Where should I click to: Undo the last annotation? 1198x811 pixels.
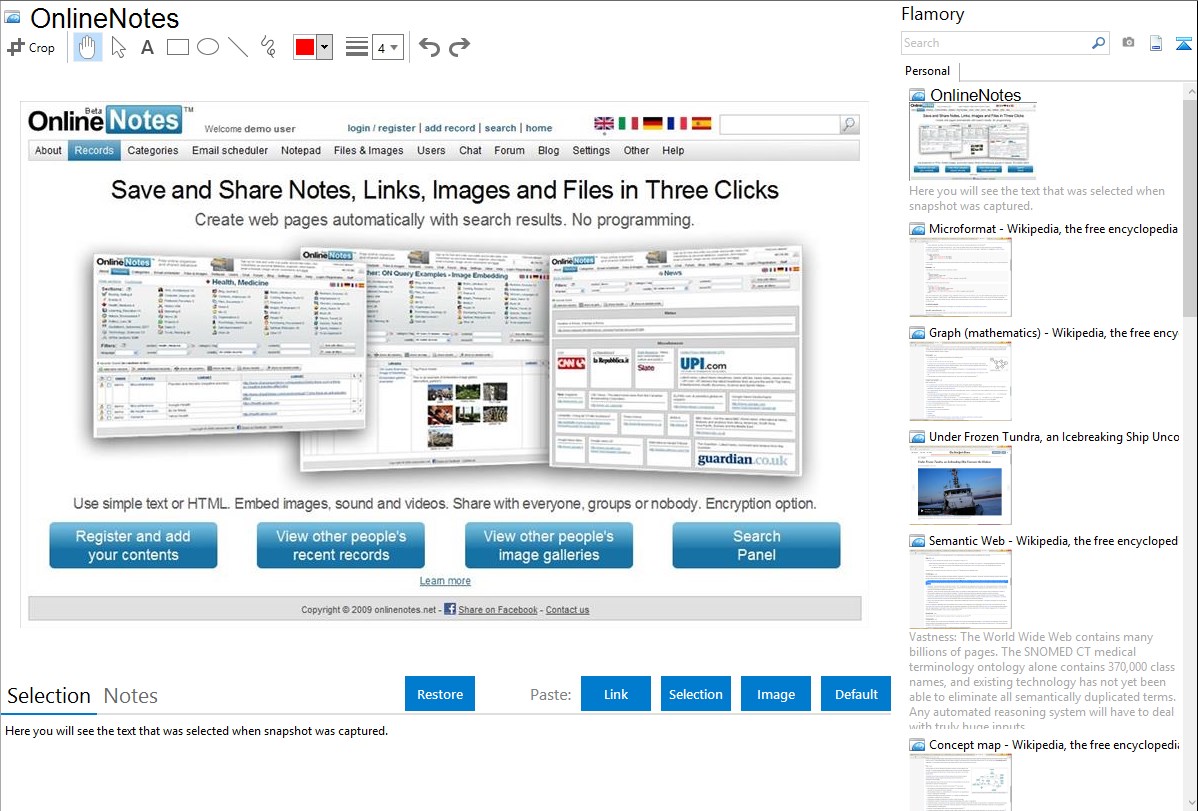(x=429, y=47)
